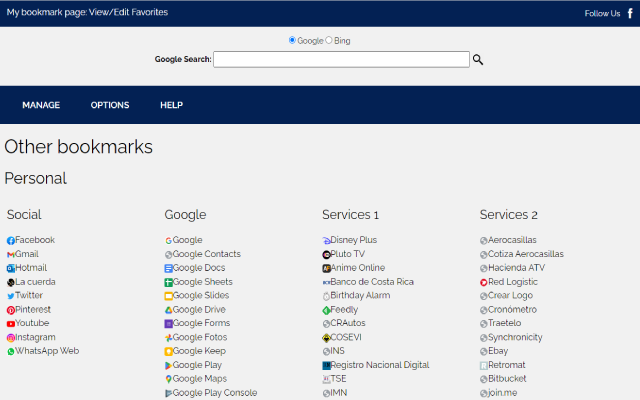
Task: Click the Google Drive bookmark icon
Action: click(169, 310)
